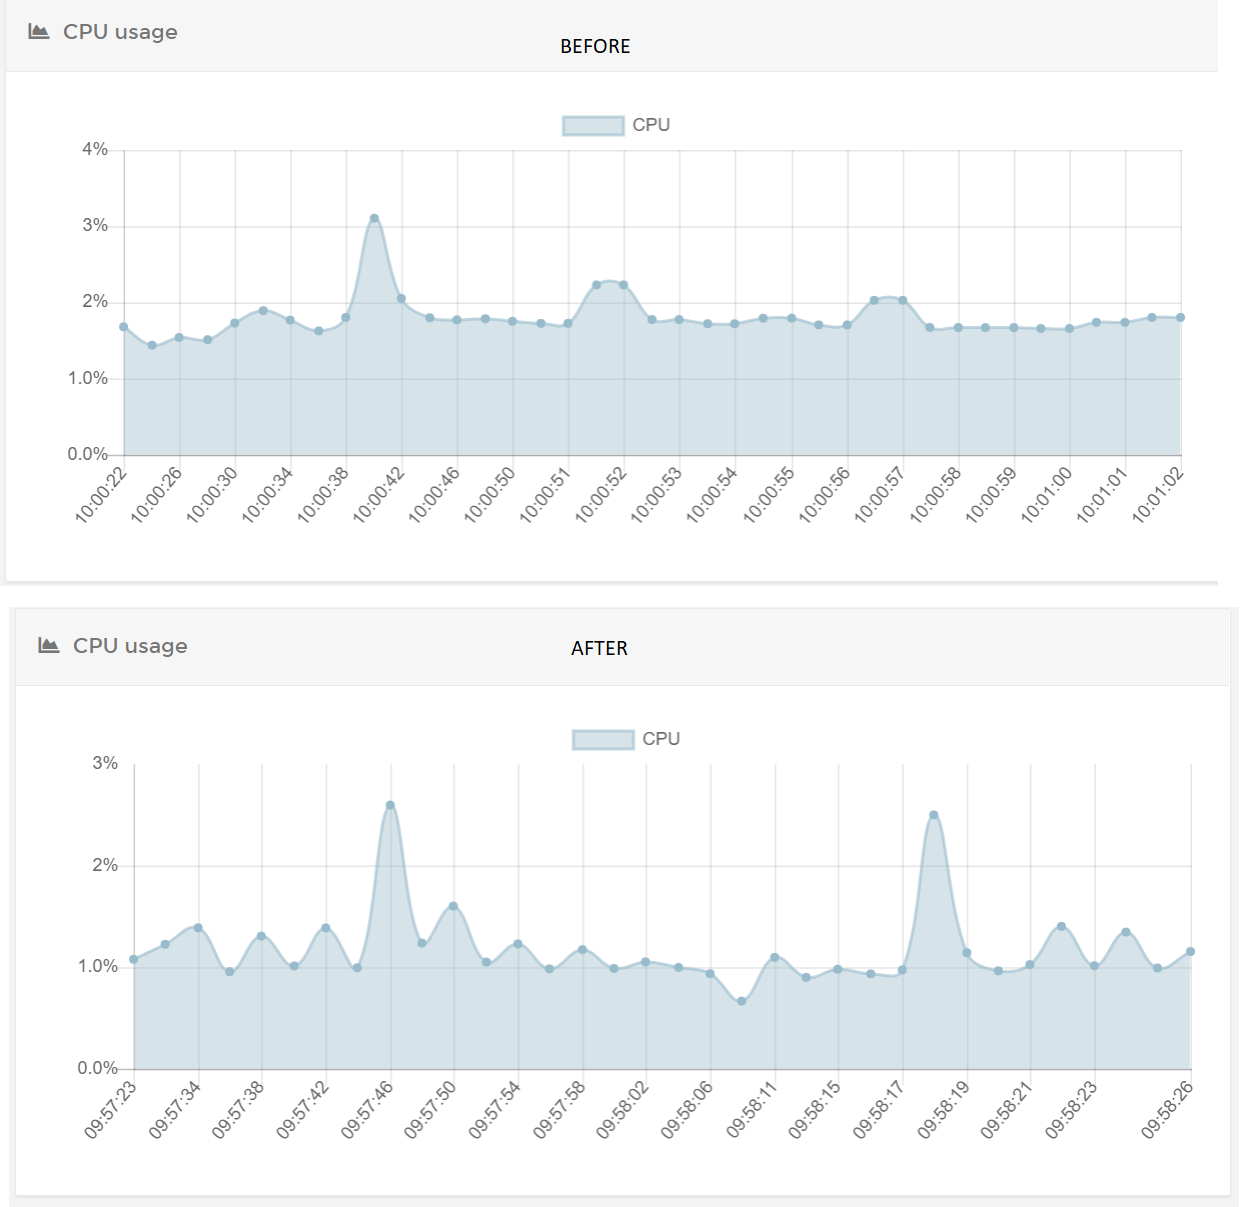Click the 2% y-axis label in the AFTER chart
Image resolution: width=1241 pixels, height=1207 pixels.
pos(105,865)
